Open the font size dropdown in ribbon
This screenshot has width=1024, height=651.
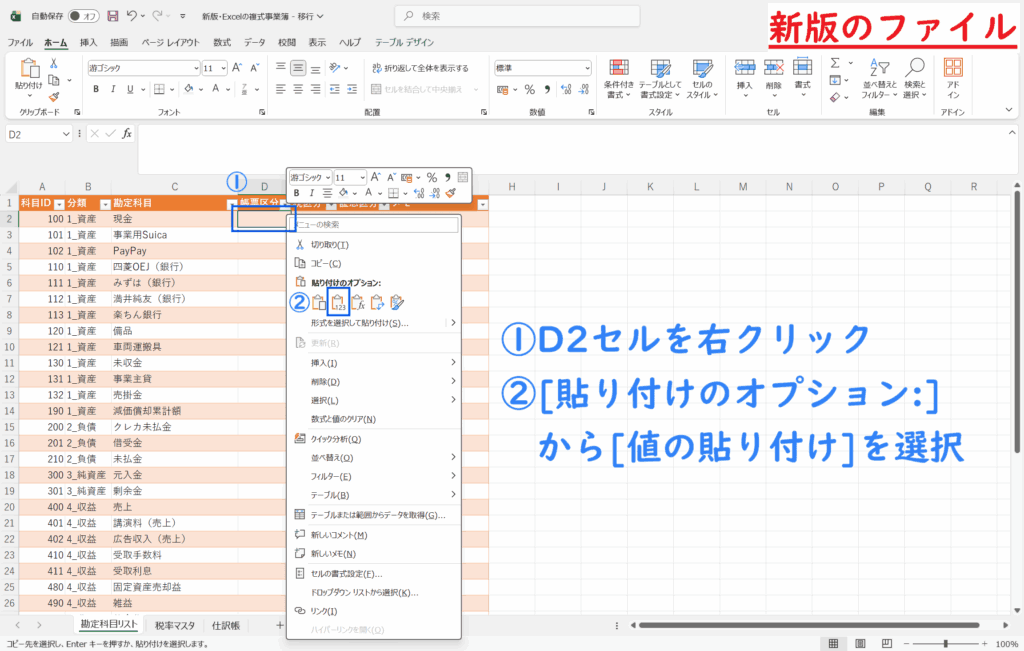[x=222, y=68]
